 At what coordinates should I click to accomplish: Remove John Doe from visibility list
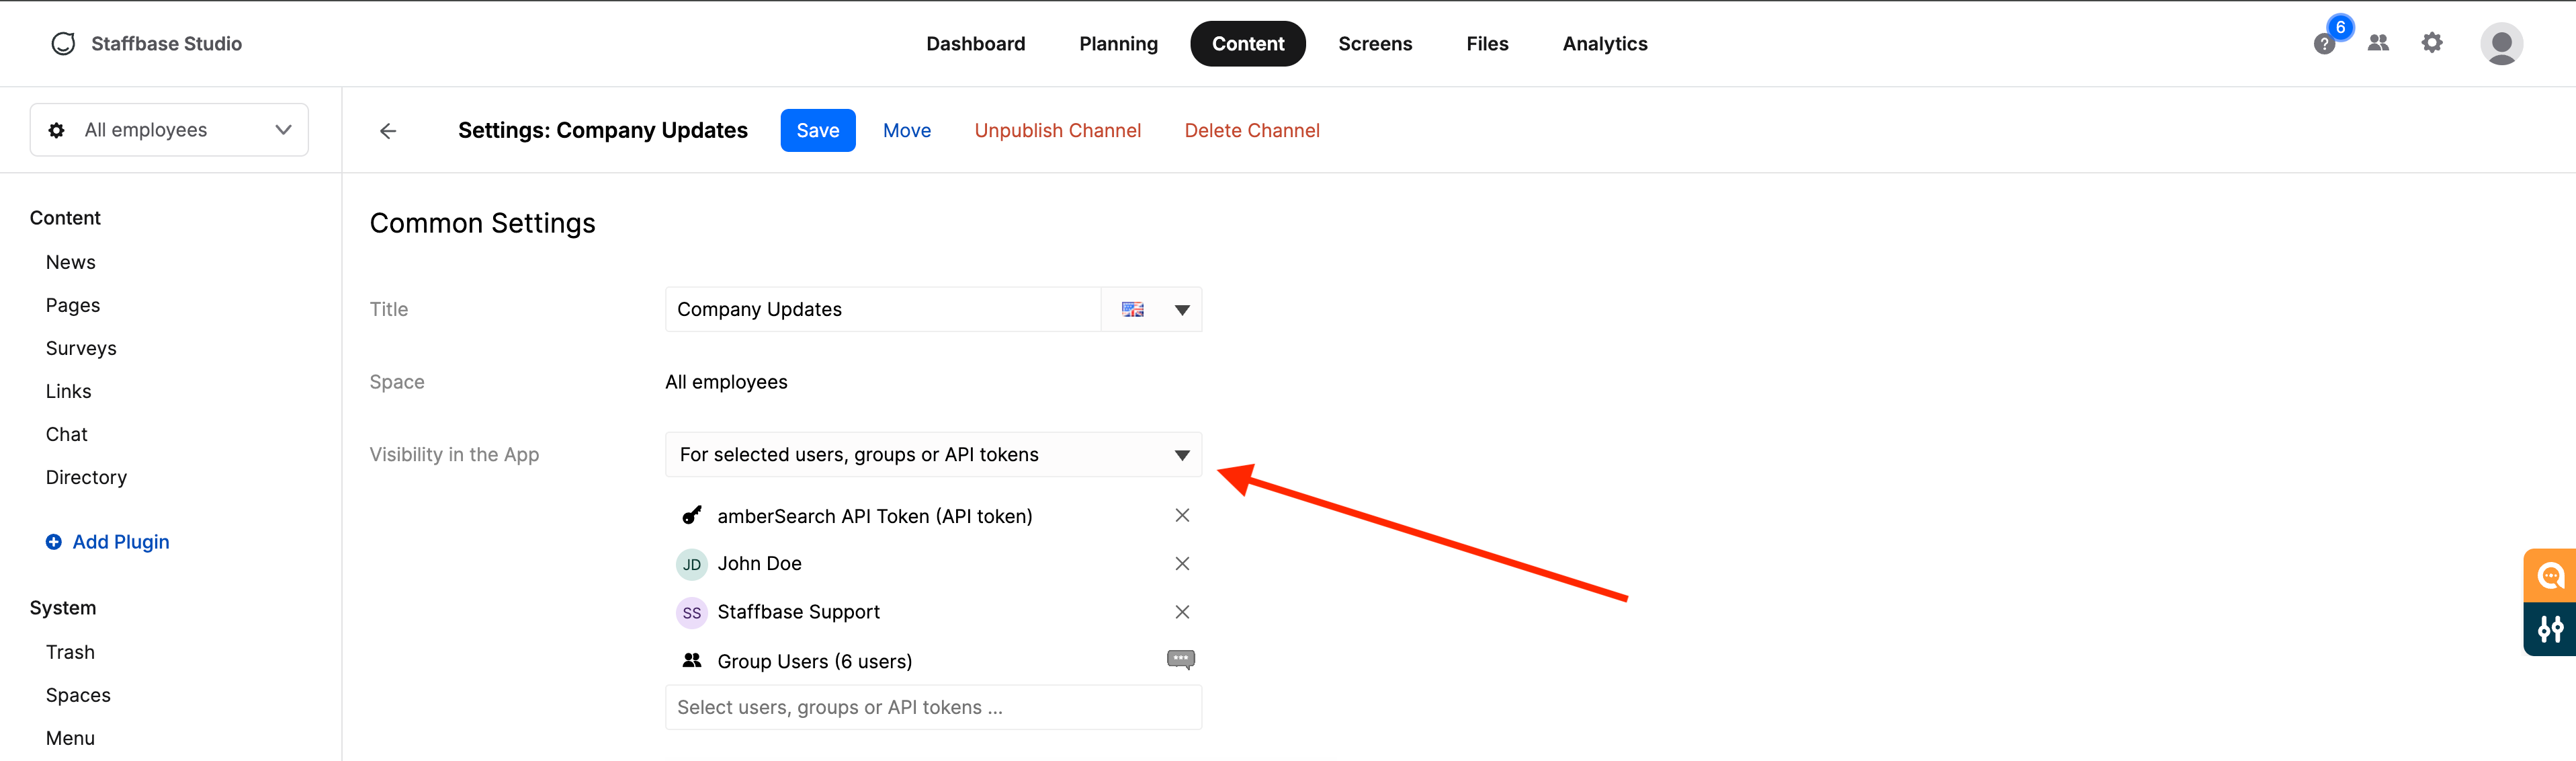(1182, 564)
